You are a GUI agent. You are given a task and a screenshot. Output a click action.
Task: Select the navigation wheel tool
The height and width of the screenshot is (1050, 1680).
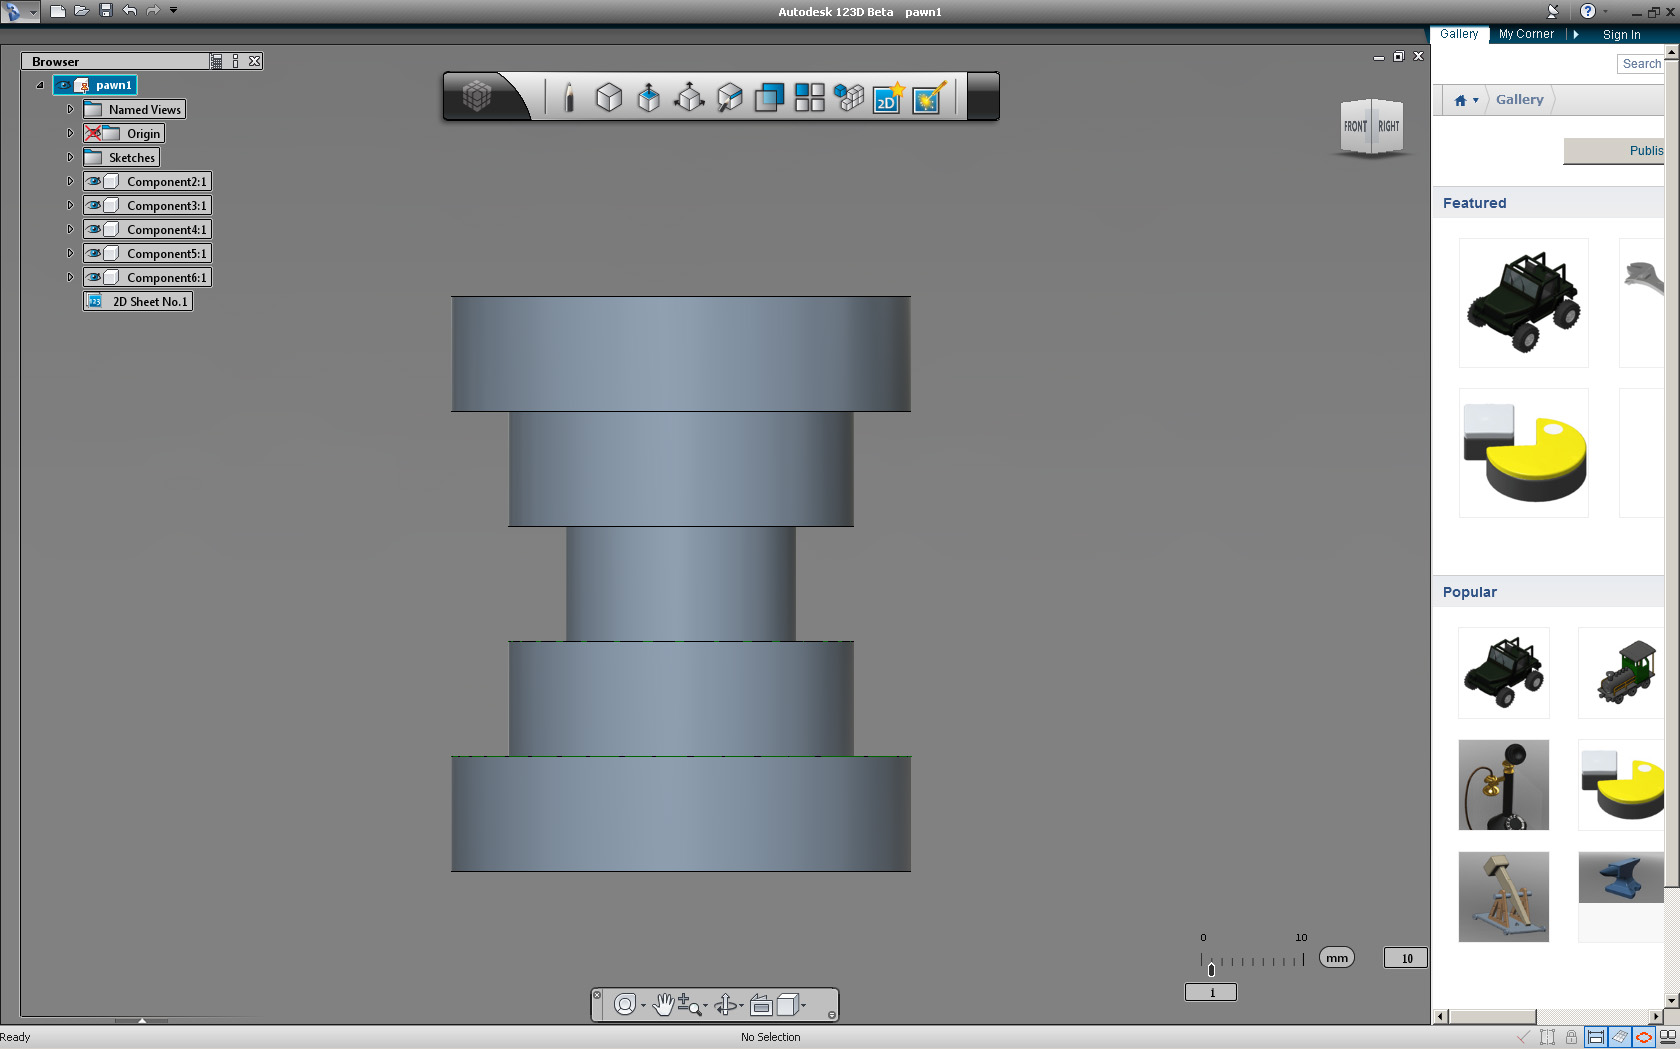pos(624,1004)
